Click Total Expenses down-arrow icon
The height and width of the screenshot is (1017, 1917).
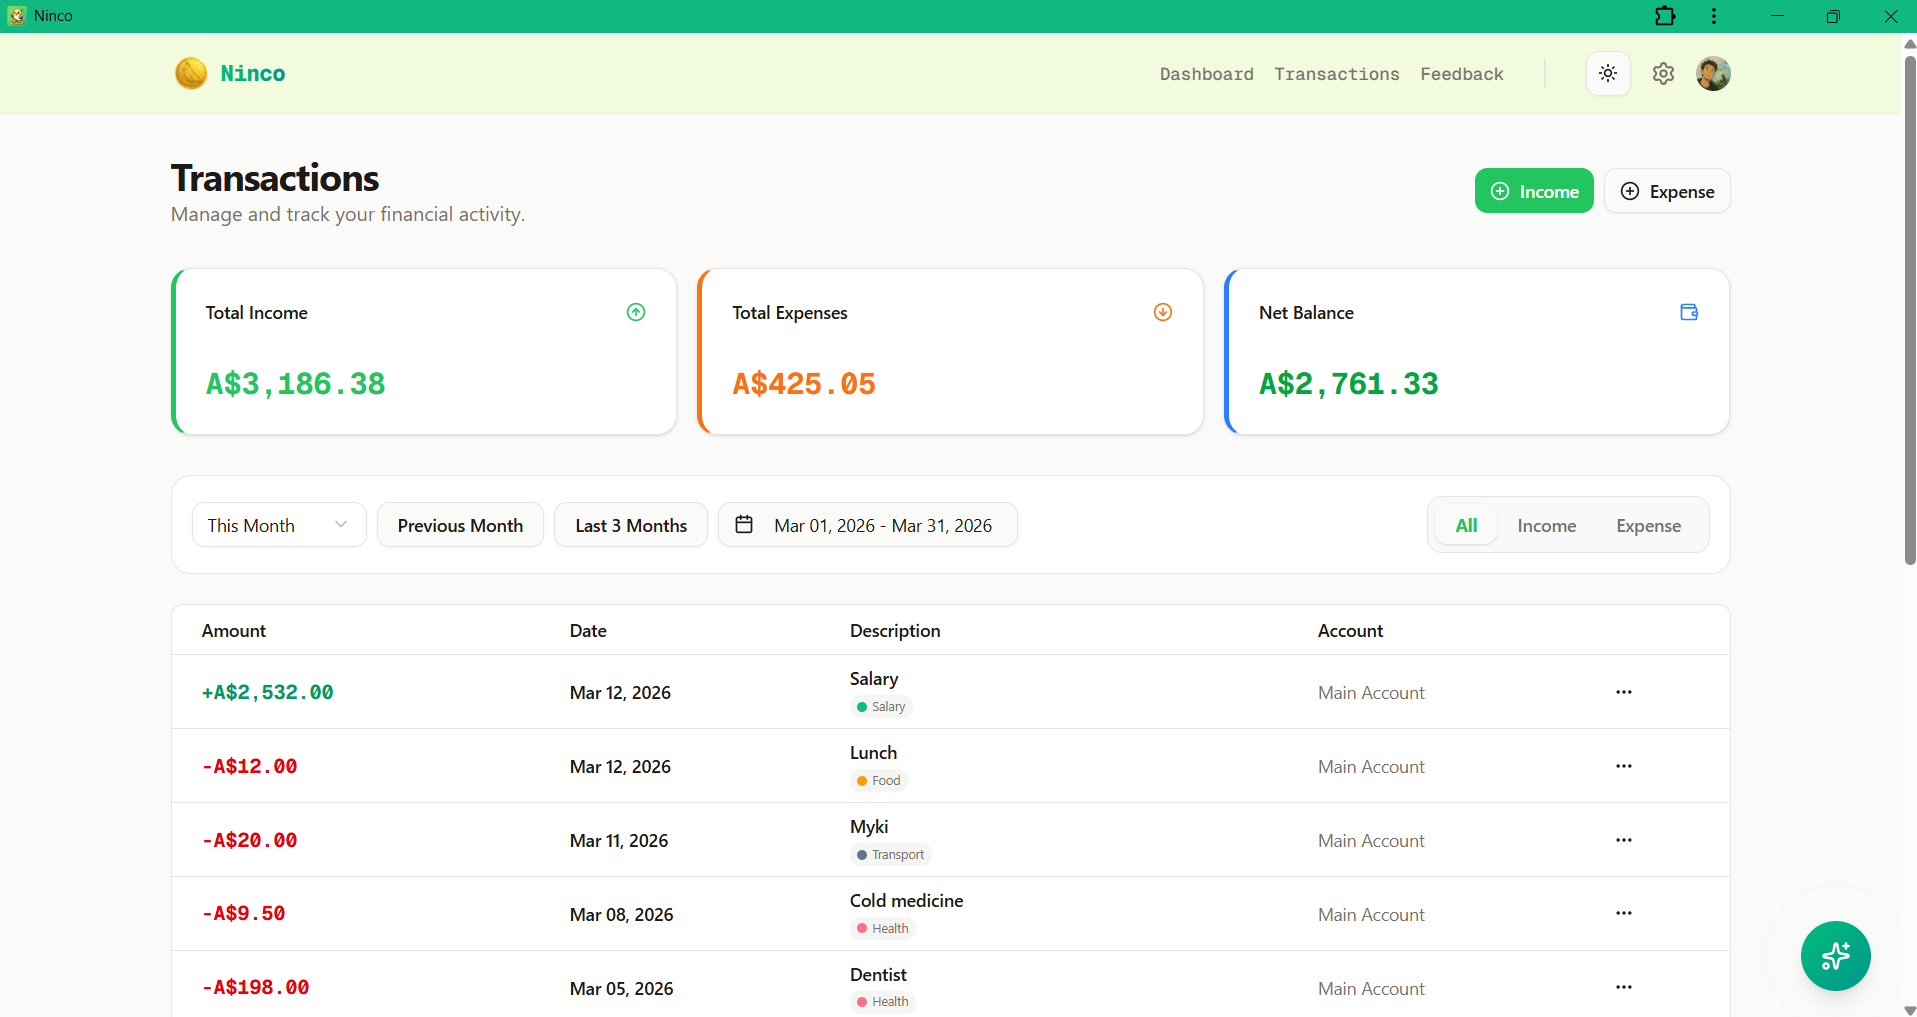(1163, 312)
